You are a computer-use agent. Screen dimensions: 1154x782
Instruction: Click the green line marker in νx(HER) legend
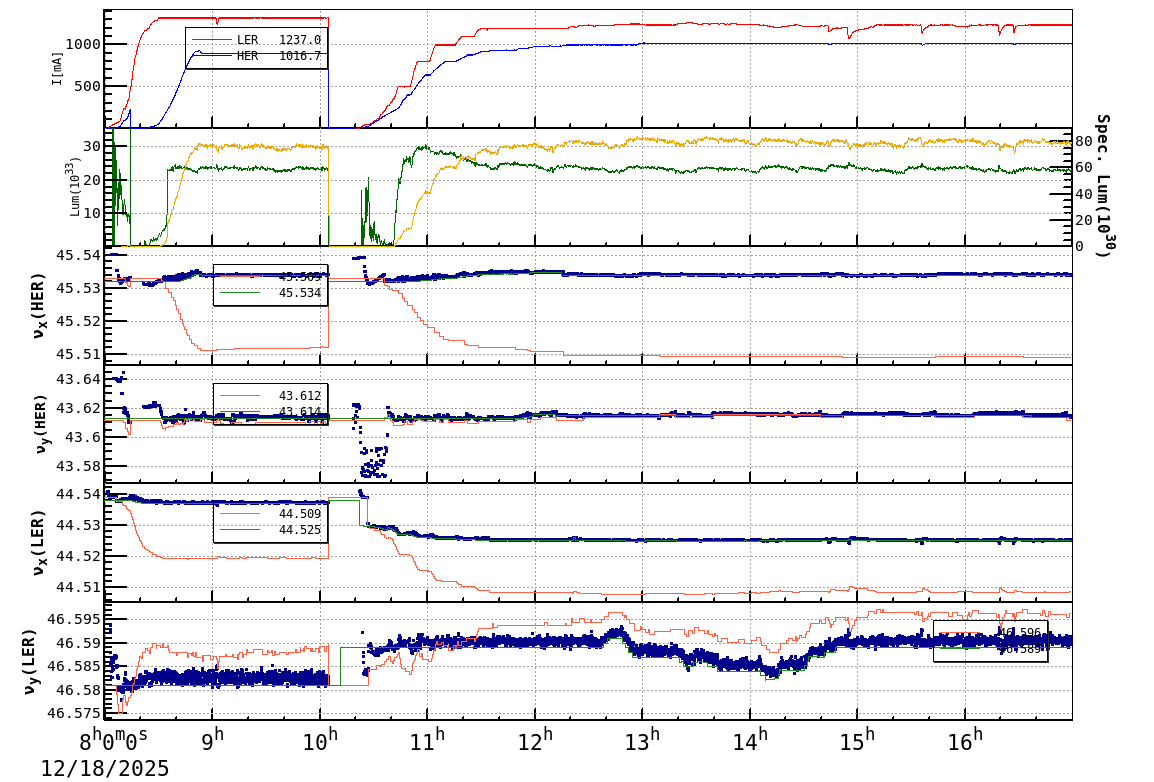[x=240, y=292]
